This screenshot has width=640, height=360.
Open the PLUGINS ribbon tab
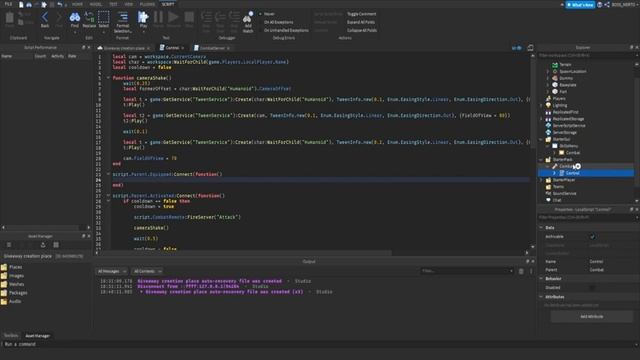pos(147,4)
